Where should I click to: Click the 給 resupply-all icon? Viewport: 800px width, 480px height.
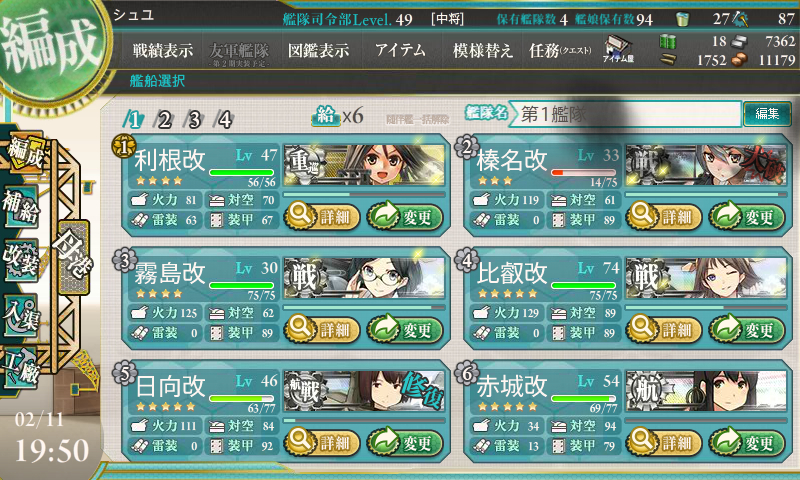(324, 116)
